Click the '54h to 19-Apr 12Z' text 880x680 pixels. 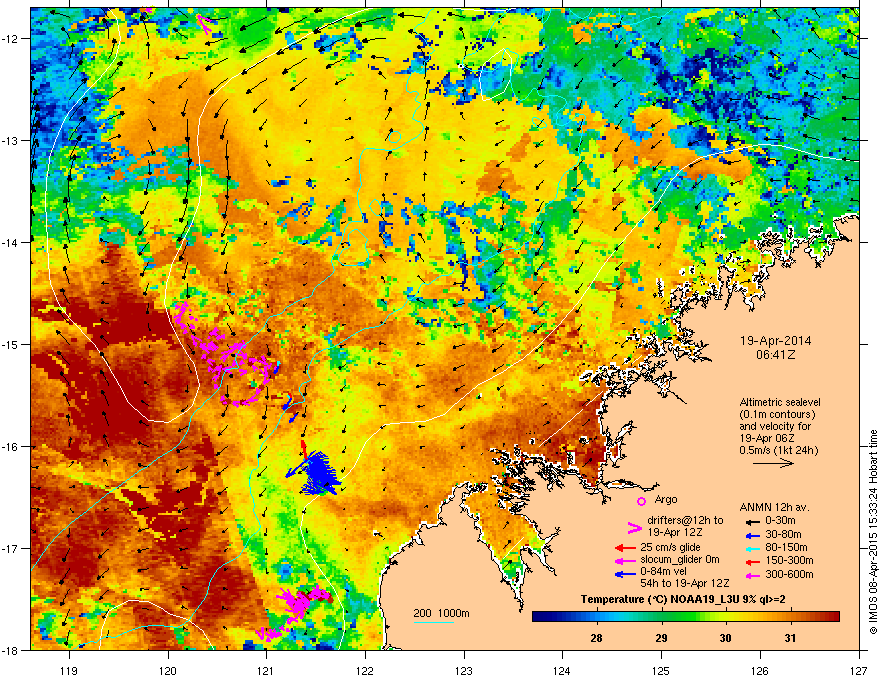[685, 583]
